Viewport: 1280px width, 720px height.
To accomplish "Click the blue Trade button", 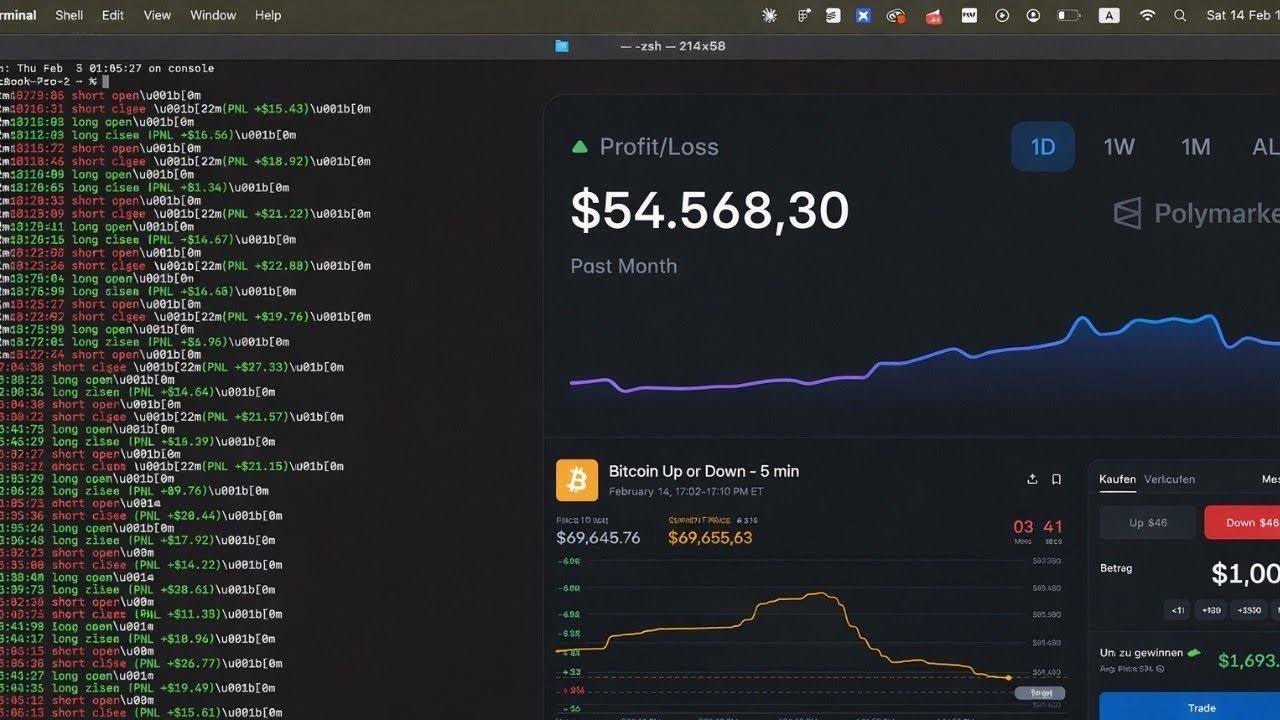I will coord(1190,706).
